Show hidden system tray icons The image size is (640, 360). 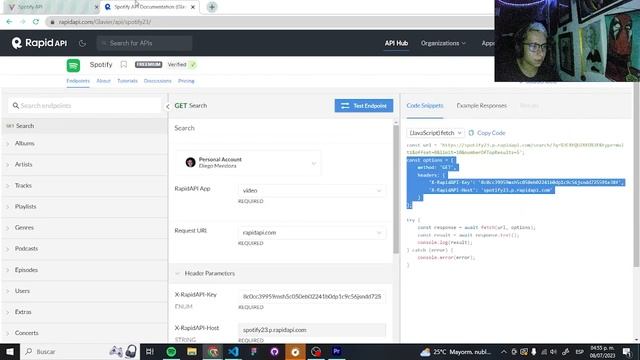point(504,351)
